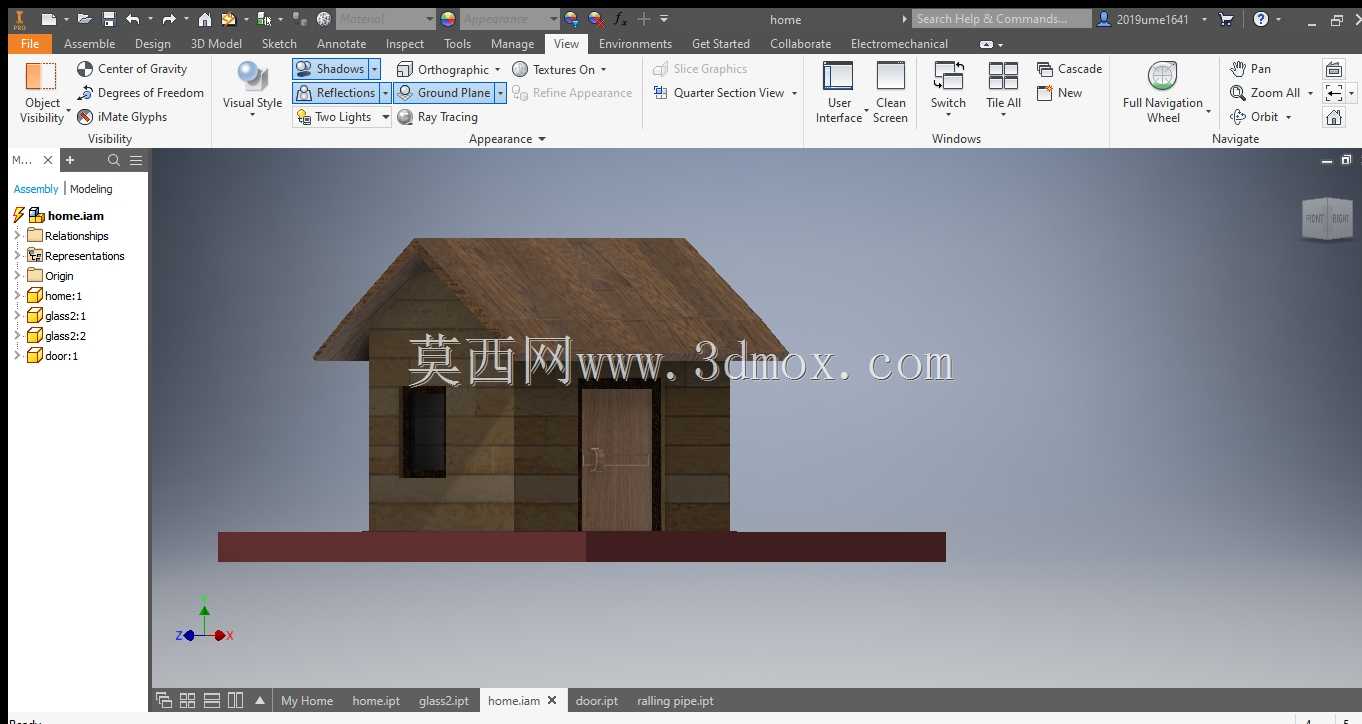Toggle Ground Plane display
This screenshot has height=724, width=1362.
click(x=443, y=93)
